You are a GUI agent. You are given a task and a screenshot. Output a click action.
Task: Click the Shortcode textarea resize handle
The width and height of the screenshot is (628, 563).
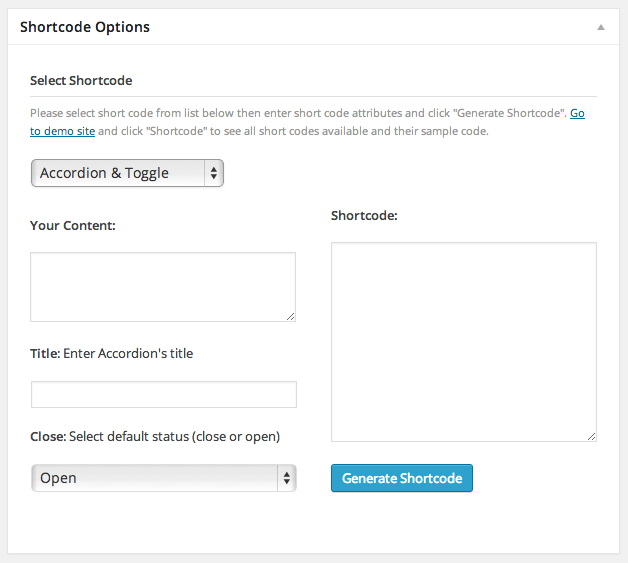click(592, 437)
